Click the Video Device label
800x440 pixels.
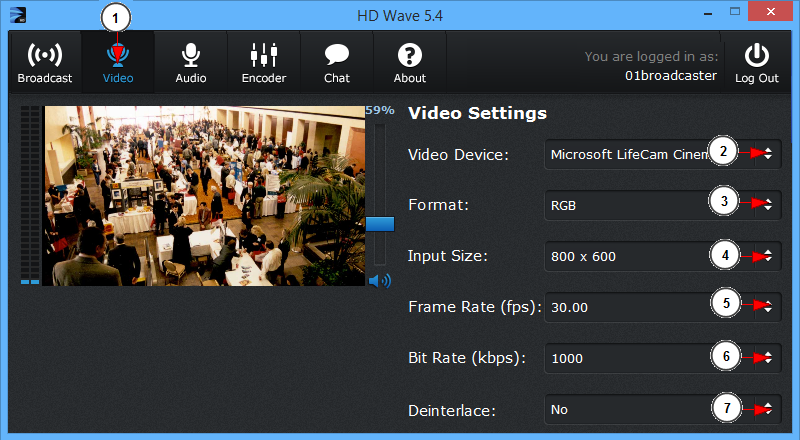pyautogui.click(x=458, y=155)
